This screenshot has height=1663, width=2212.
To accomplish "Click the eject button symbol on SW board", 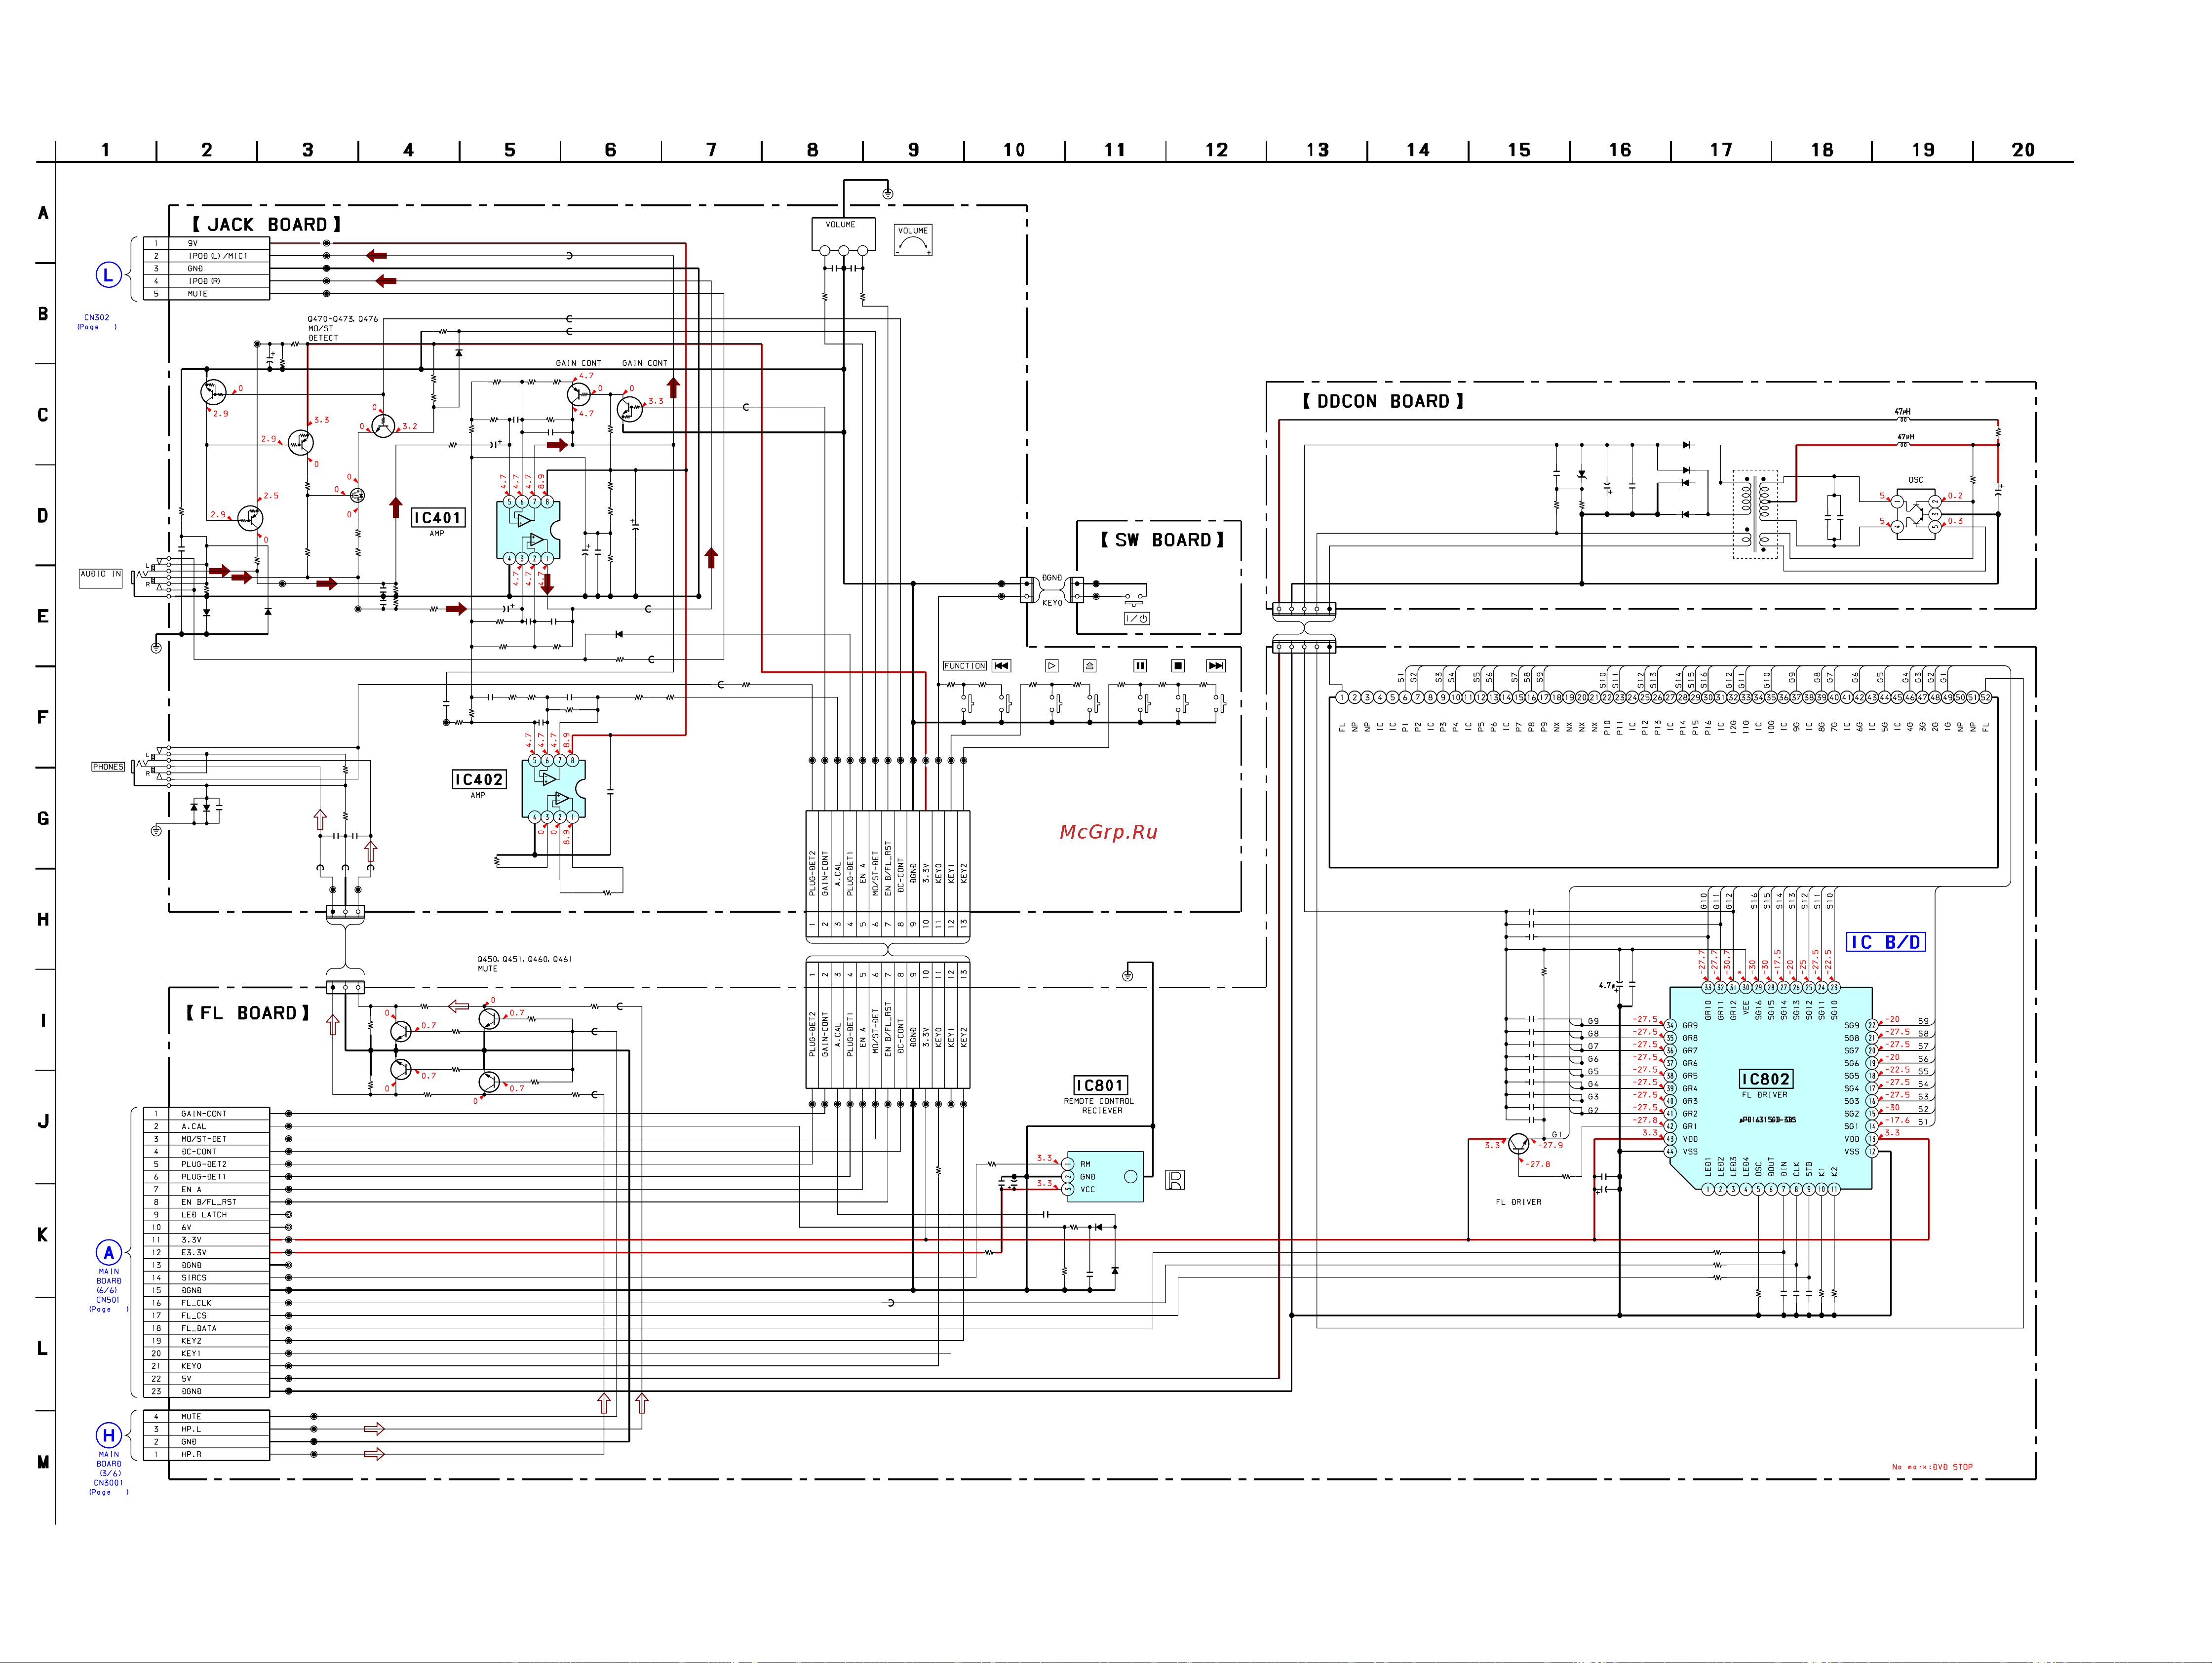I will pos(1090,665).
